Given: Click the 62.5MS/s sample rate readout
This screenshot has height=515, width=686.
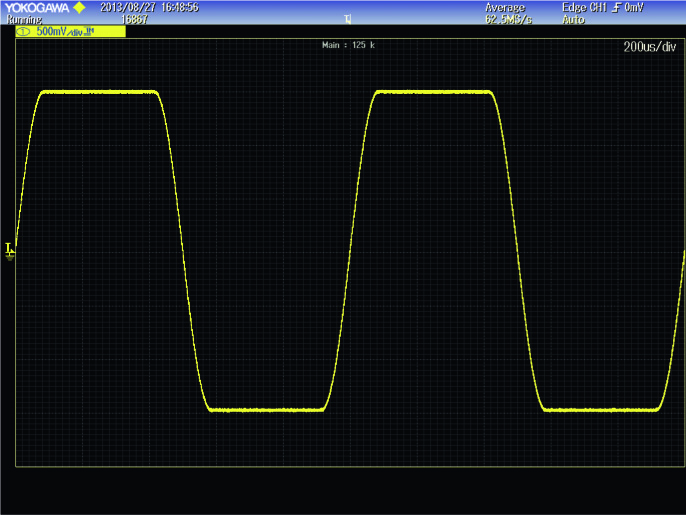Looking at the screenshot, I should point(508,19).
